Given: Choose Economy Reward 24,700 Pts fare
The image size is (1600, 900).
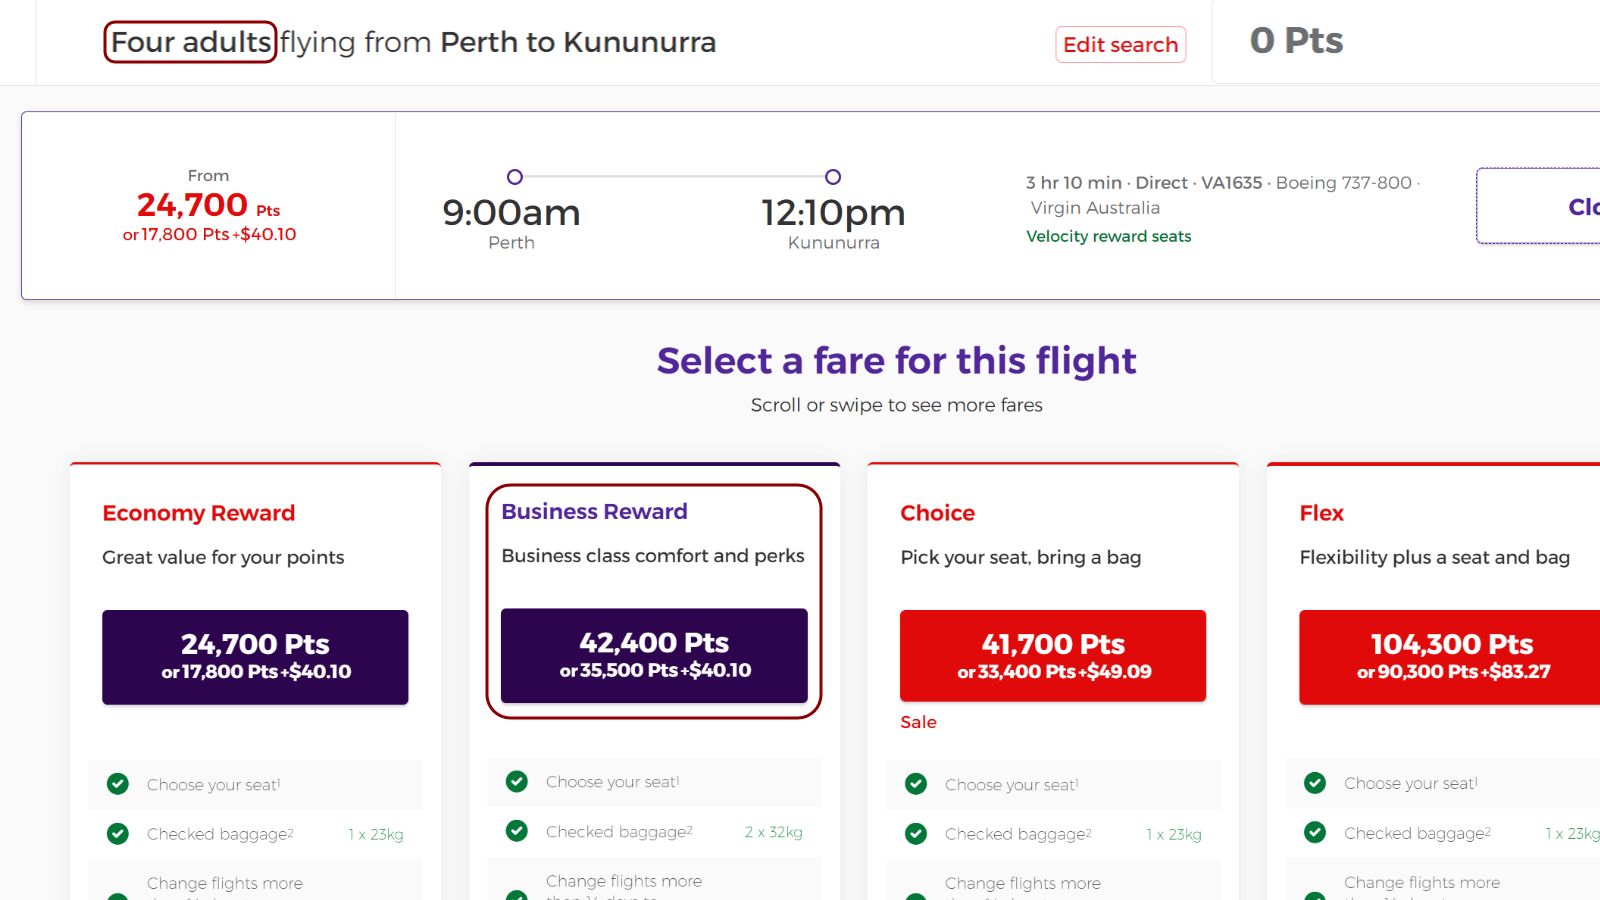Looking at the screenshot, I should tap(255, 657).
